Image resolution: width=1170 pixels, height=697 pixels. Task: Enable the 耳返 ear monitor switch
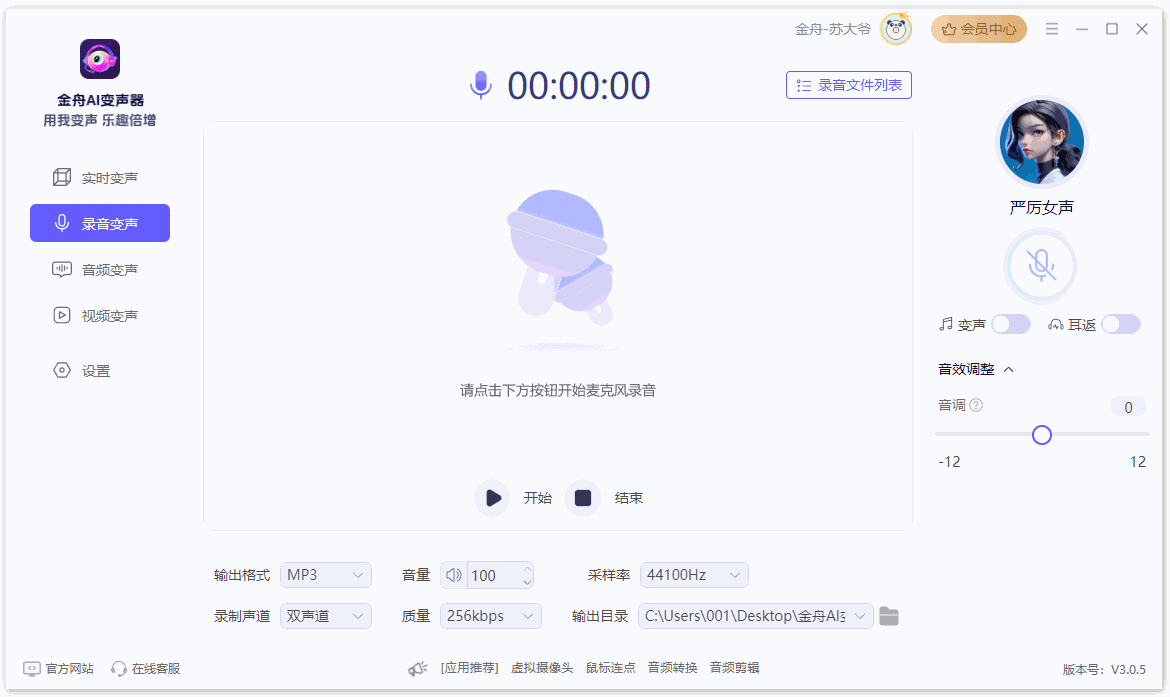[1120, 324]
